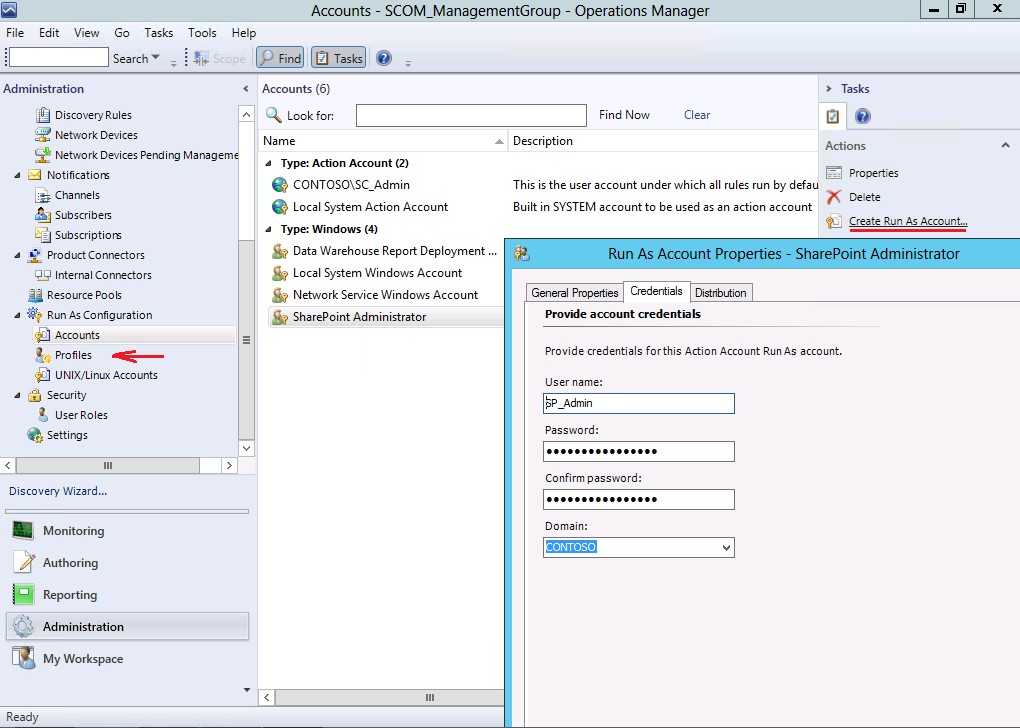Click the Subscribers icon
The image size is (1020, 728).
(x=43, y=215)
